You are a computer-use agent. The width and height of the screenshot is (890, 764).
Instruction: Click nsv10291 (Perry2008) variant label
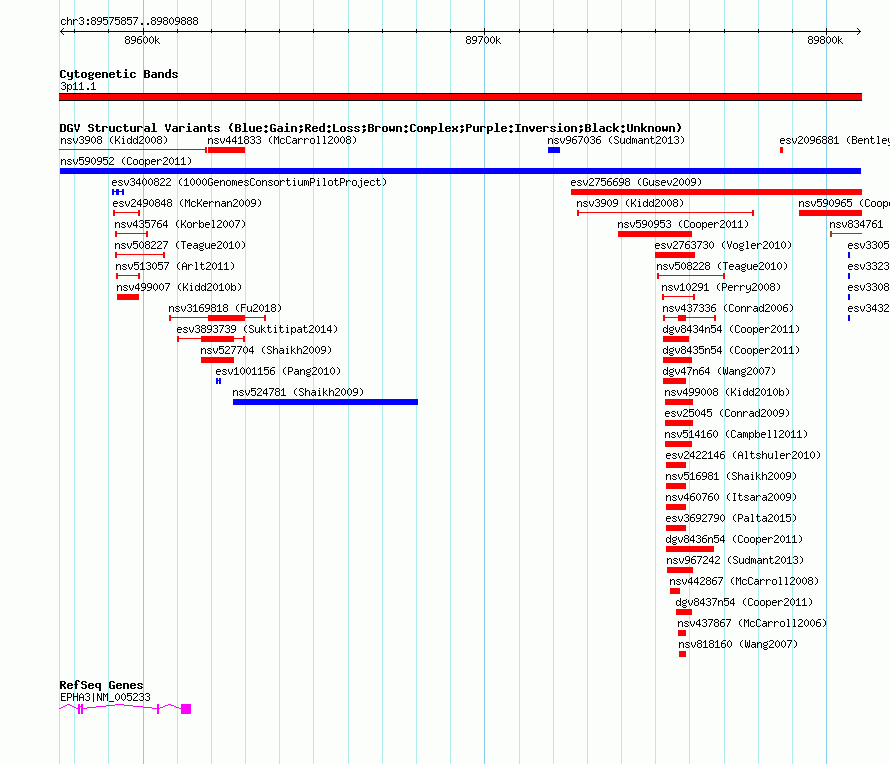[x=721, y=287]
